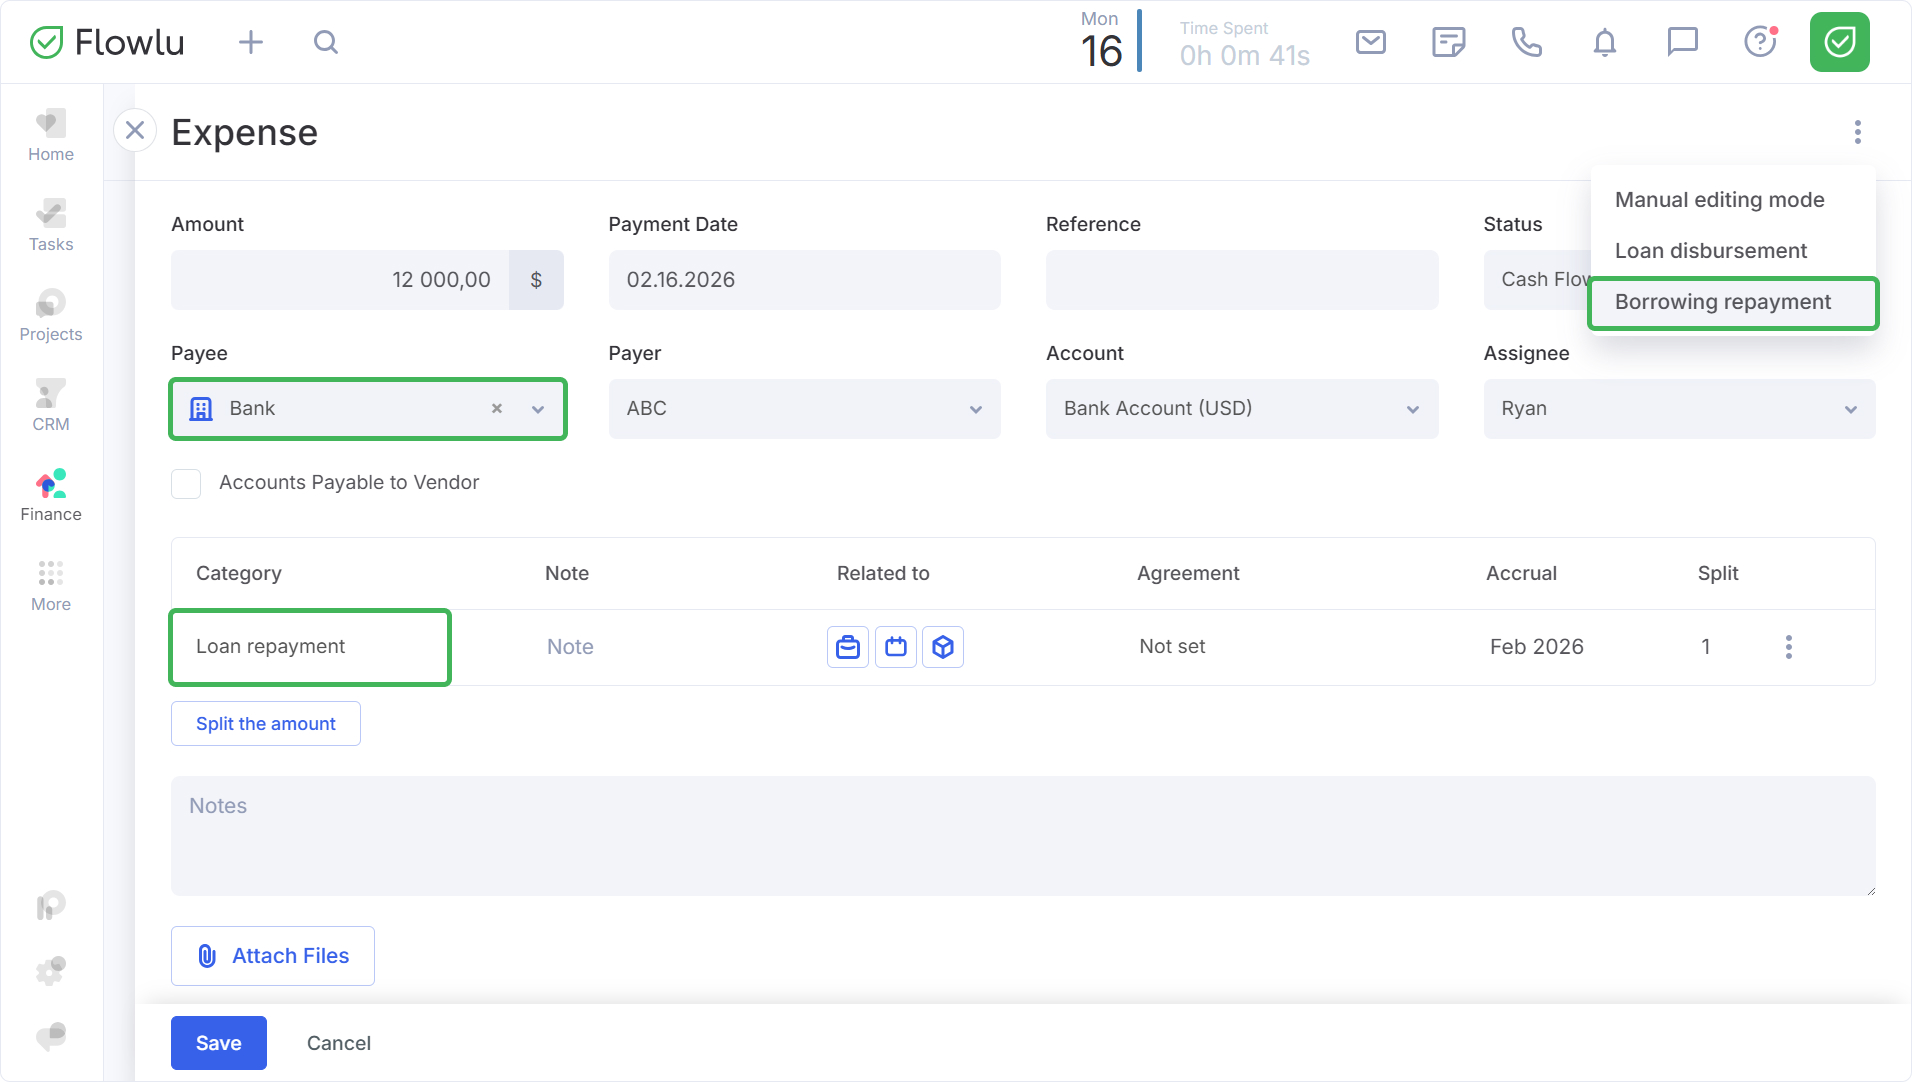Screen dimensions: 1912x1082
Task: Open the phone calls icon
Action: 1526,42
